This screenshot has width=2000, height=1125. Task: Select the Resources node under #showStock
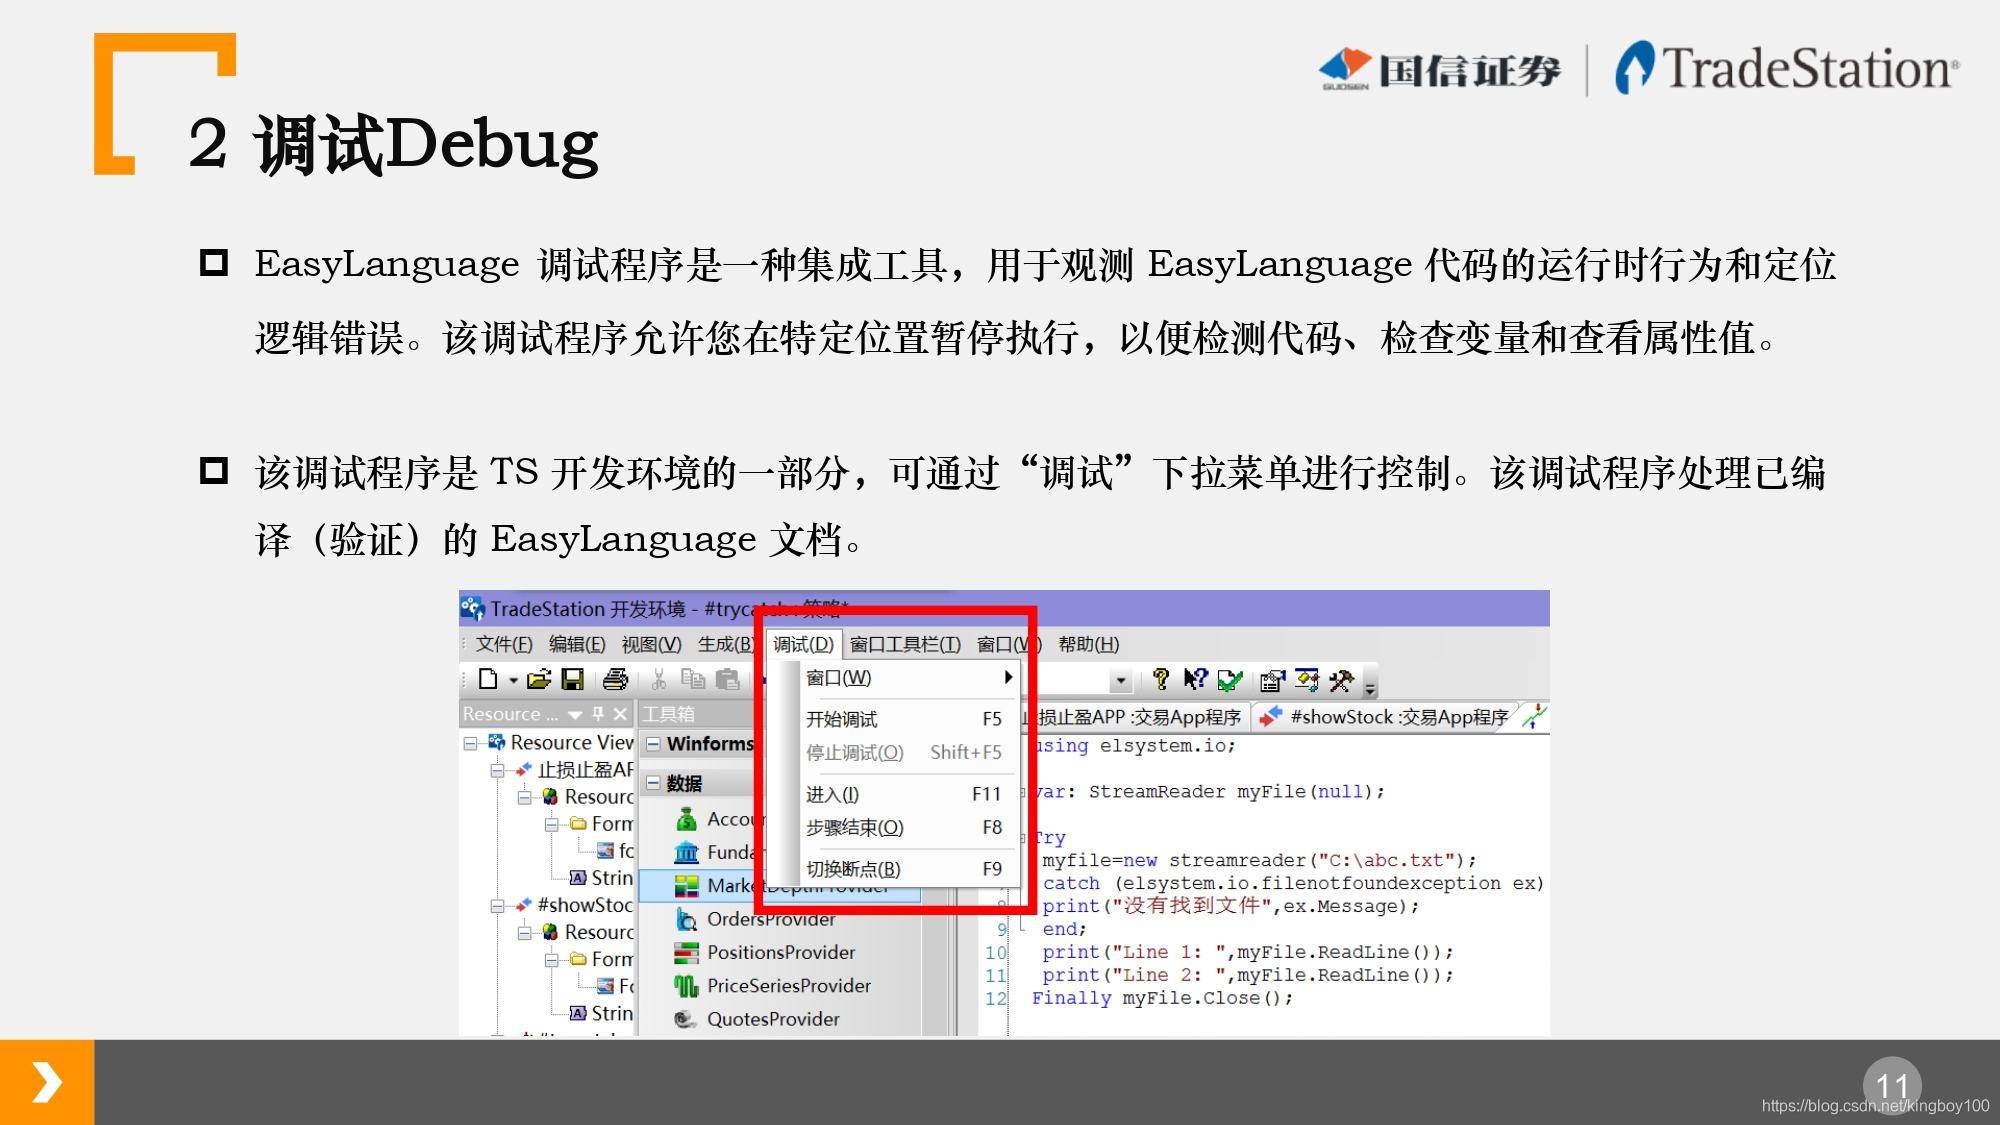588,932
